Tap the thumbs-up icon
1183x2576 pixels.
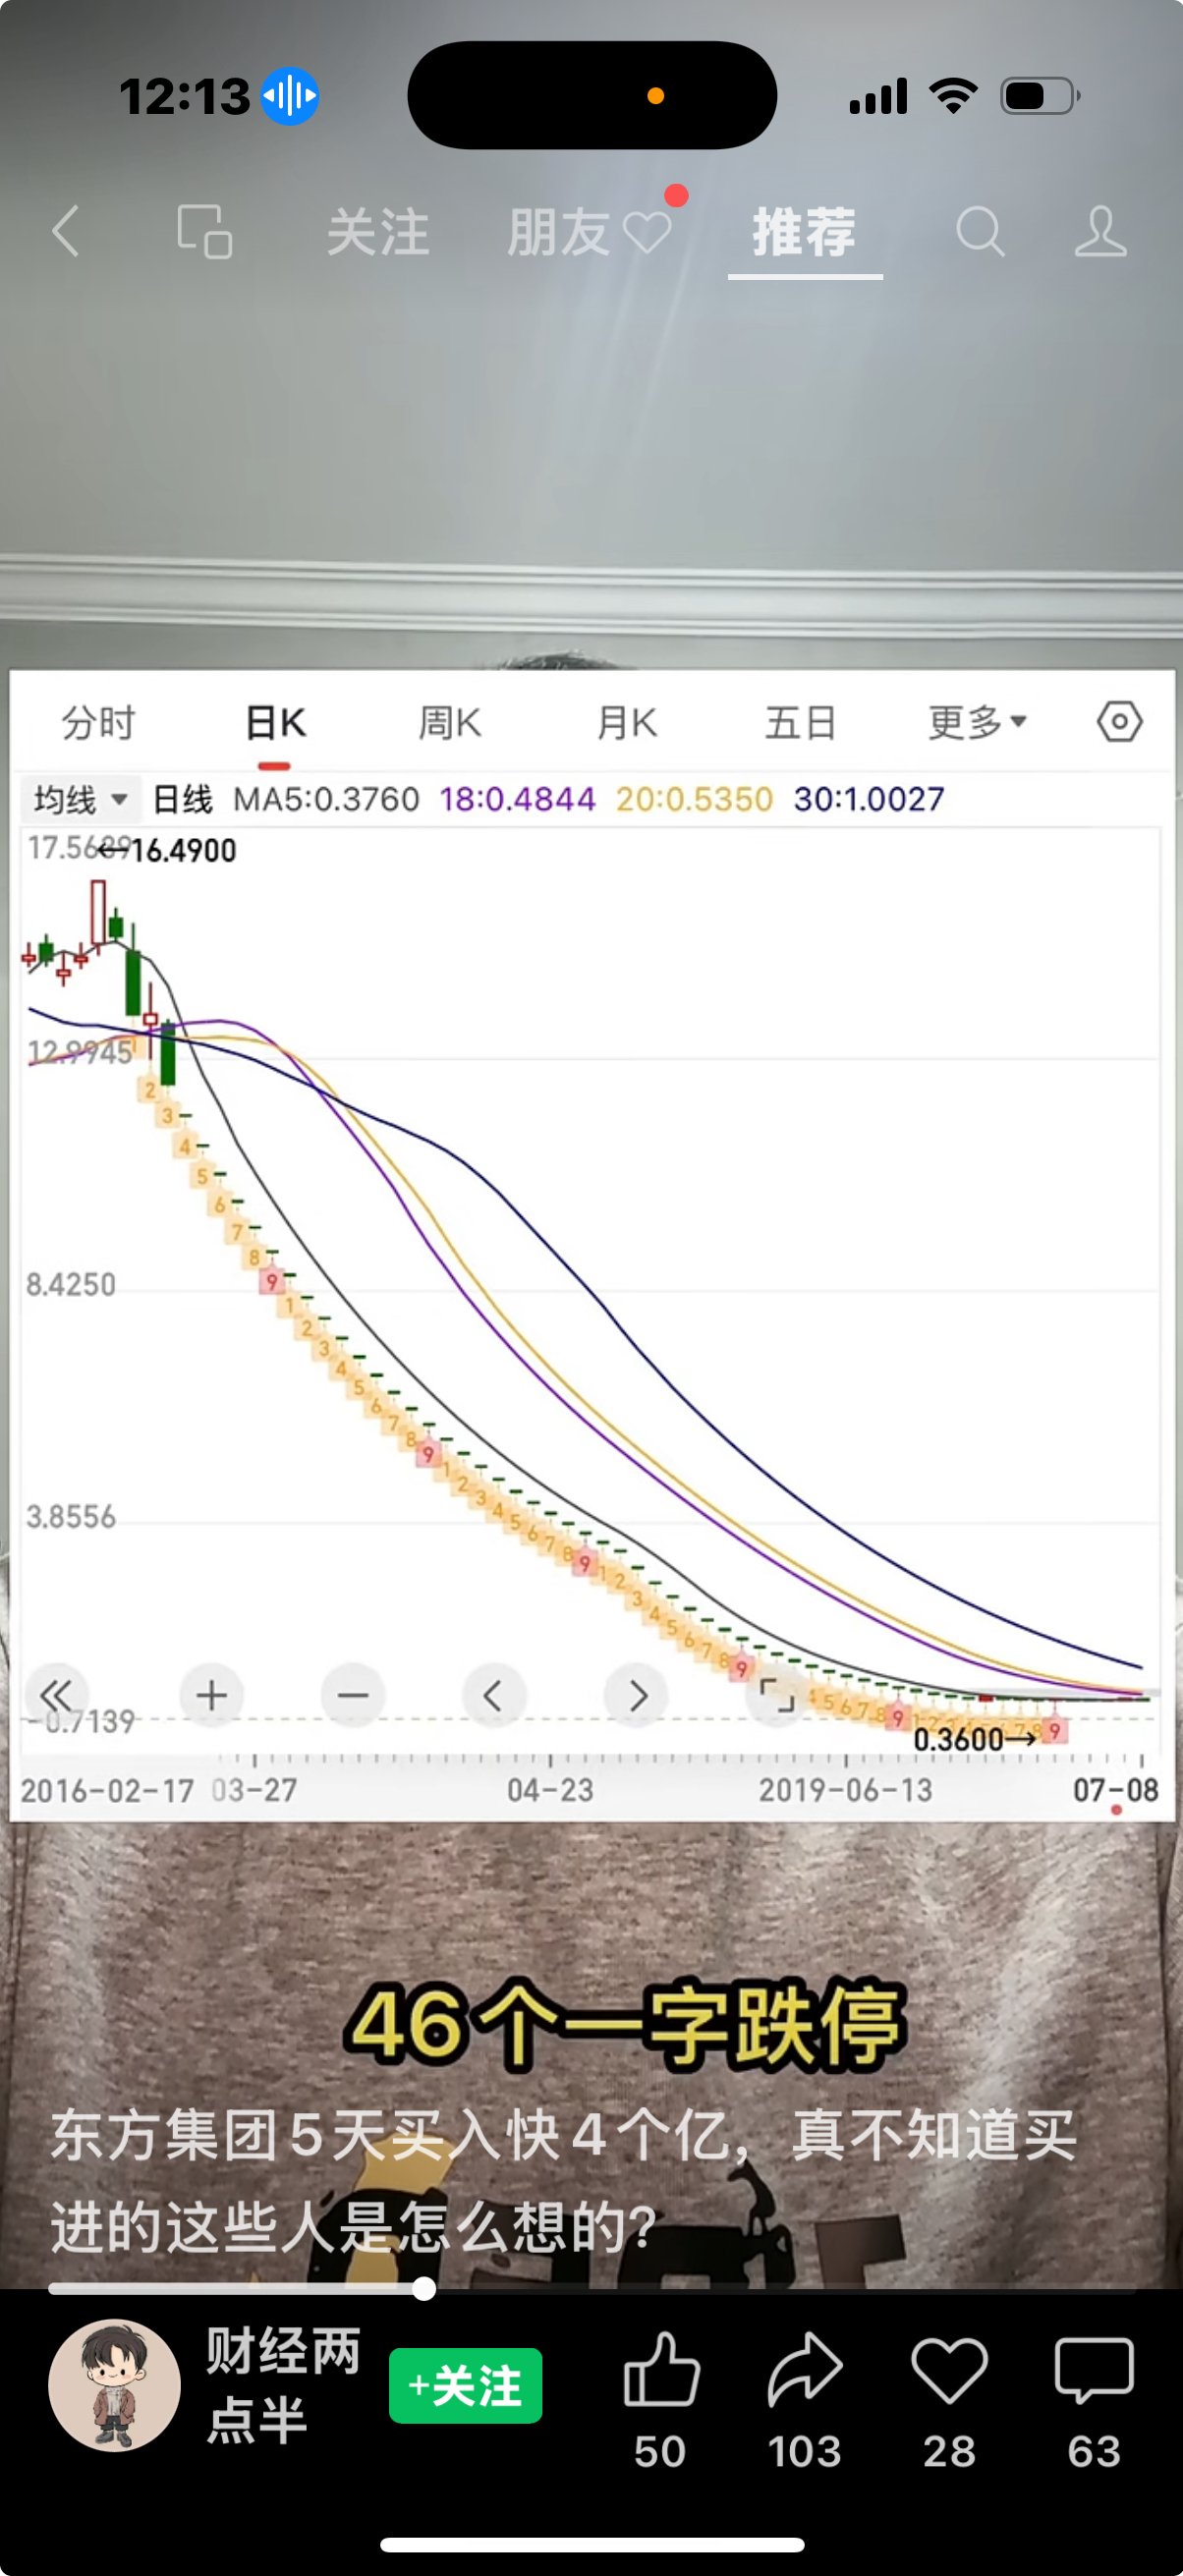[660, 2368]
